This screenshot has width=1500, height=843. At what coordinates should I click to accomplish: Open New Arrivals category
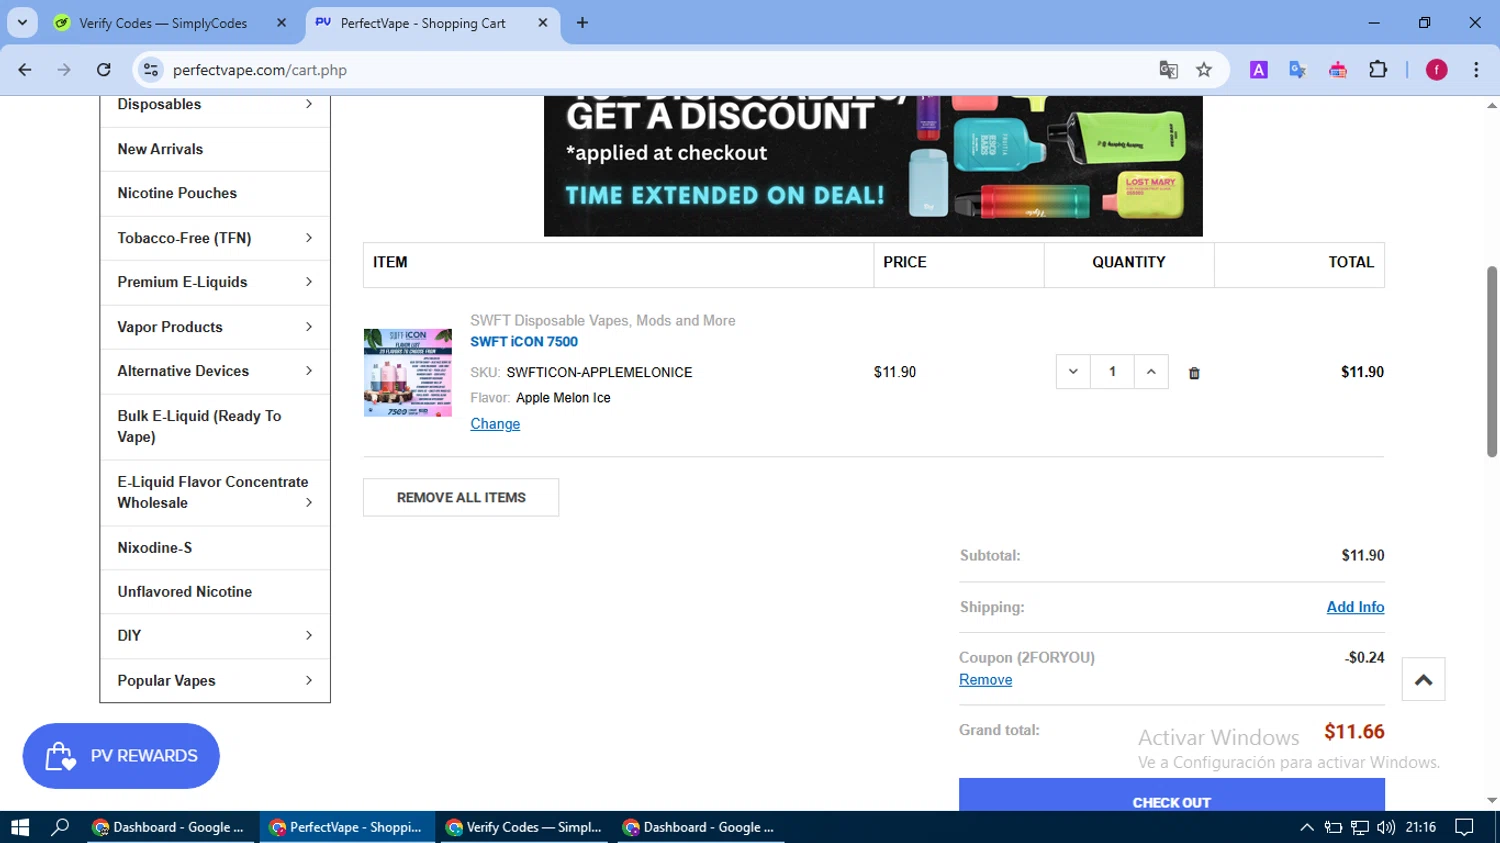point(160,149)
